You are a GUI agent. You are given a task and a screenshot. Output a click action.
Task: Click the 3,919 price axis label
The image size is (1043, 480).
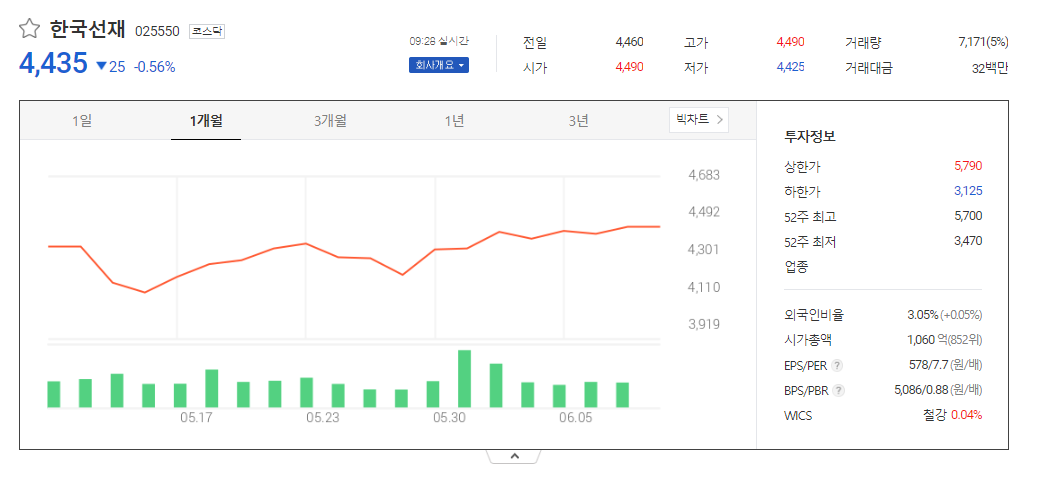[x=704, y=324]
